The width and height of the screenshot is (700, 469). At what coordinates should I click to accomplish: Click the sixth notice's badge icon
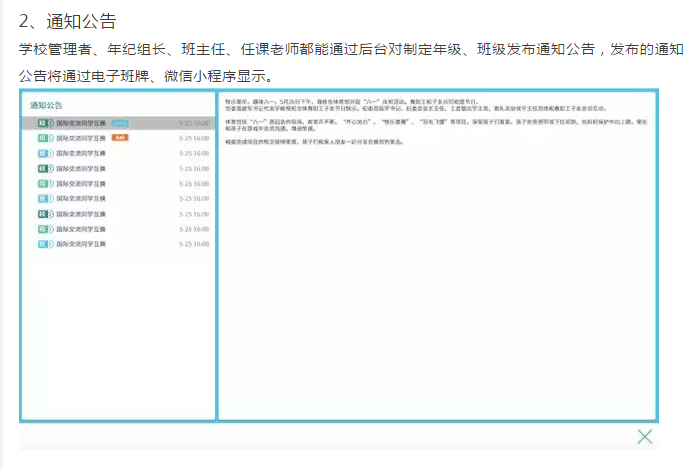pyautogui.click(x=42, y=198)
